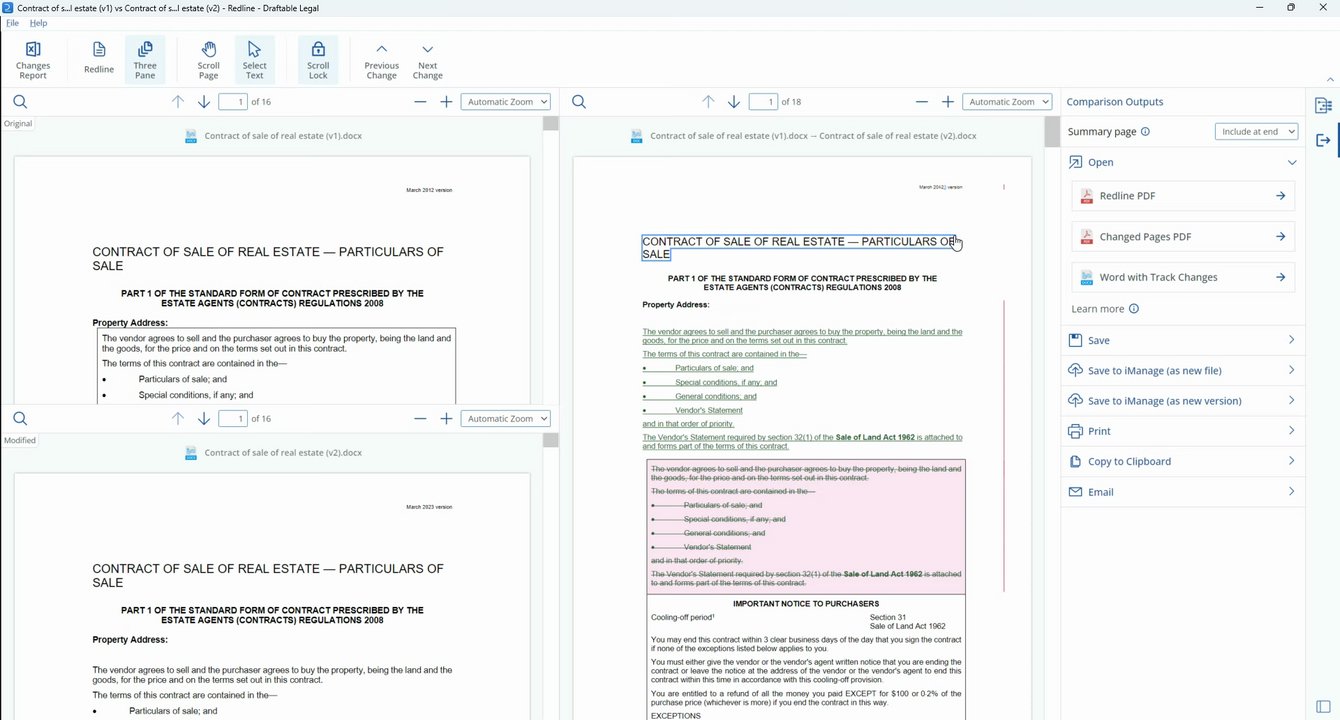Jump to Previous Change
The image size is (1340, 720).
(381, 60)
